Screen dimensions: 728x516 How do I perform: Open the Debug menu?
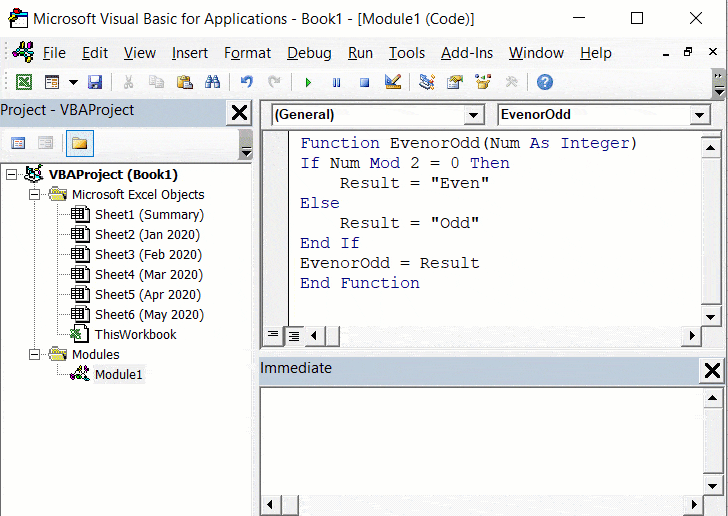click(309, 53)
